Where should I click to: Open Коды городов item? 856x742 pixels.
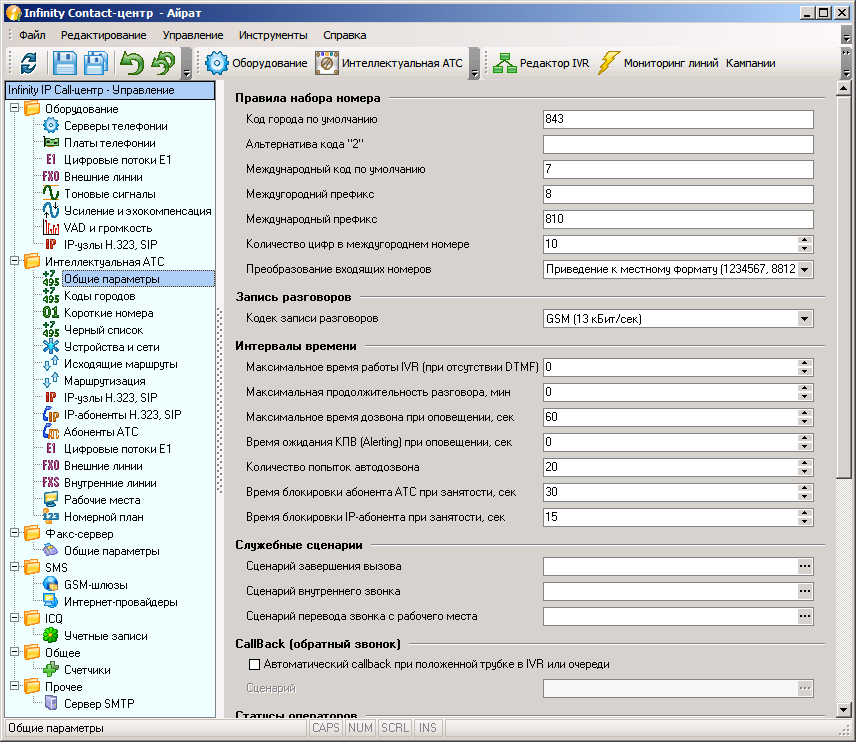pos(99,296)
